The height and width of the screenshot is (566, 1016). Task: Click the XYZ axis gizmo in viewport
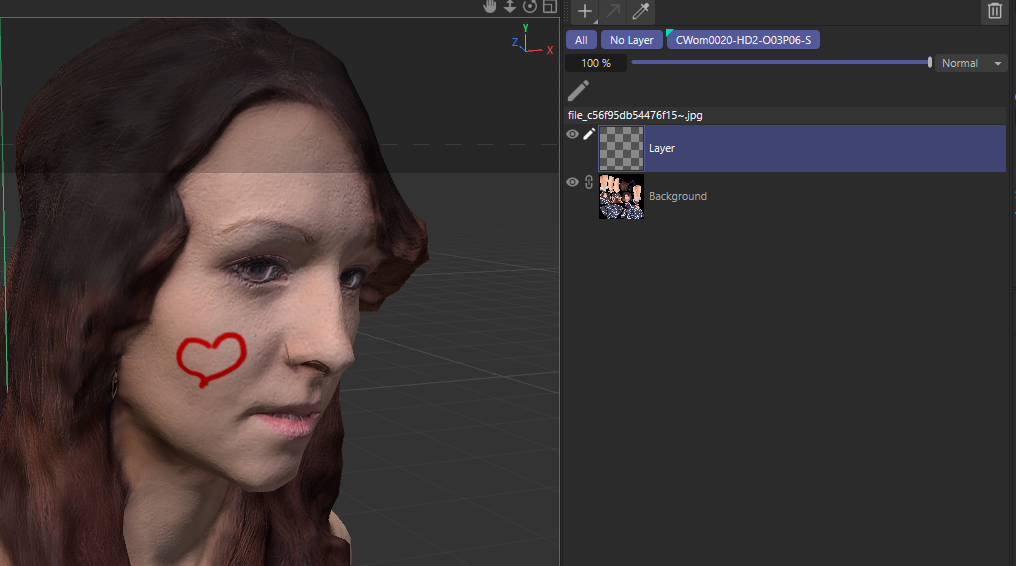(532, 40)
